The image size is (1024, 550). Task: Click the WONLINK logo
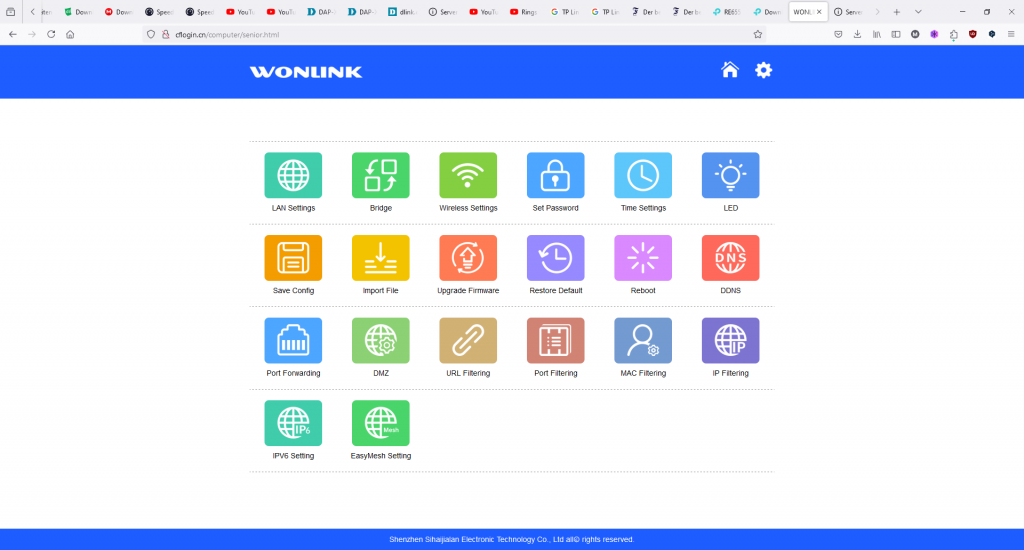(306, 72)
